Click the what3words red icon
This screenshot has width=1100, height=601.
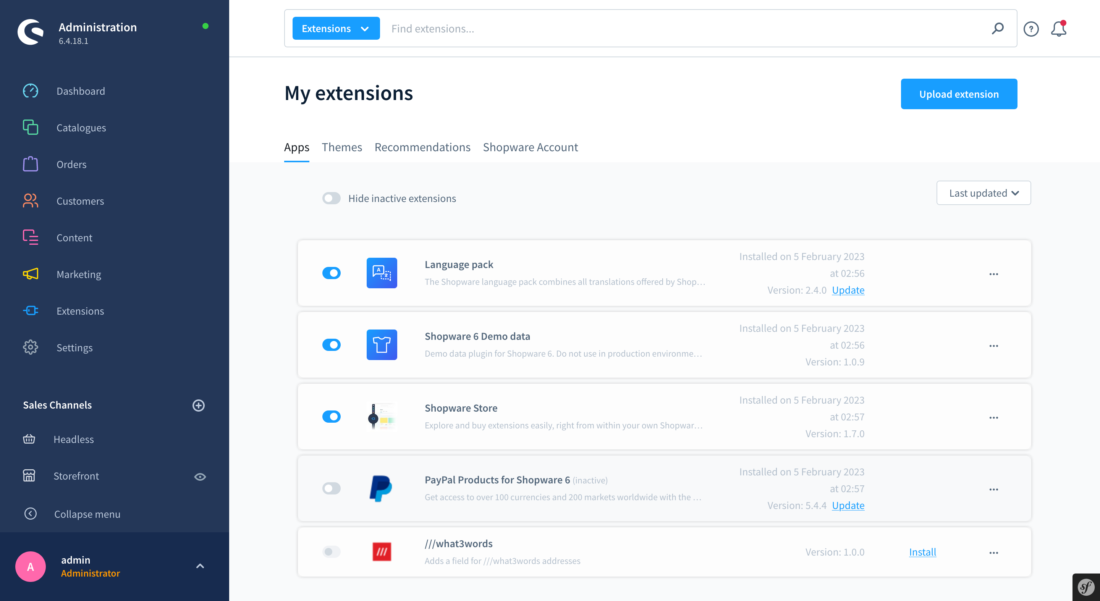pos(382,552)
